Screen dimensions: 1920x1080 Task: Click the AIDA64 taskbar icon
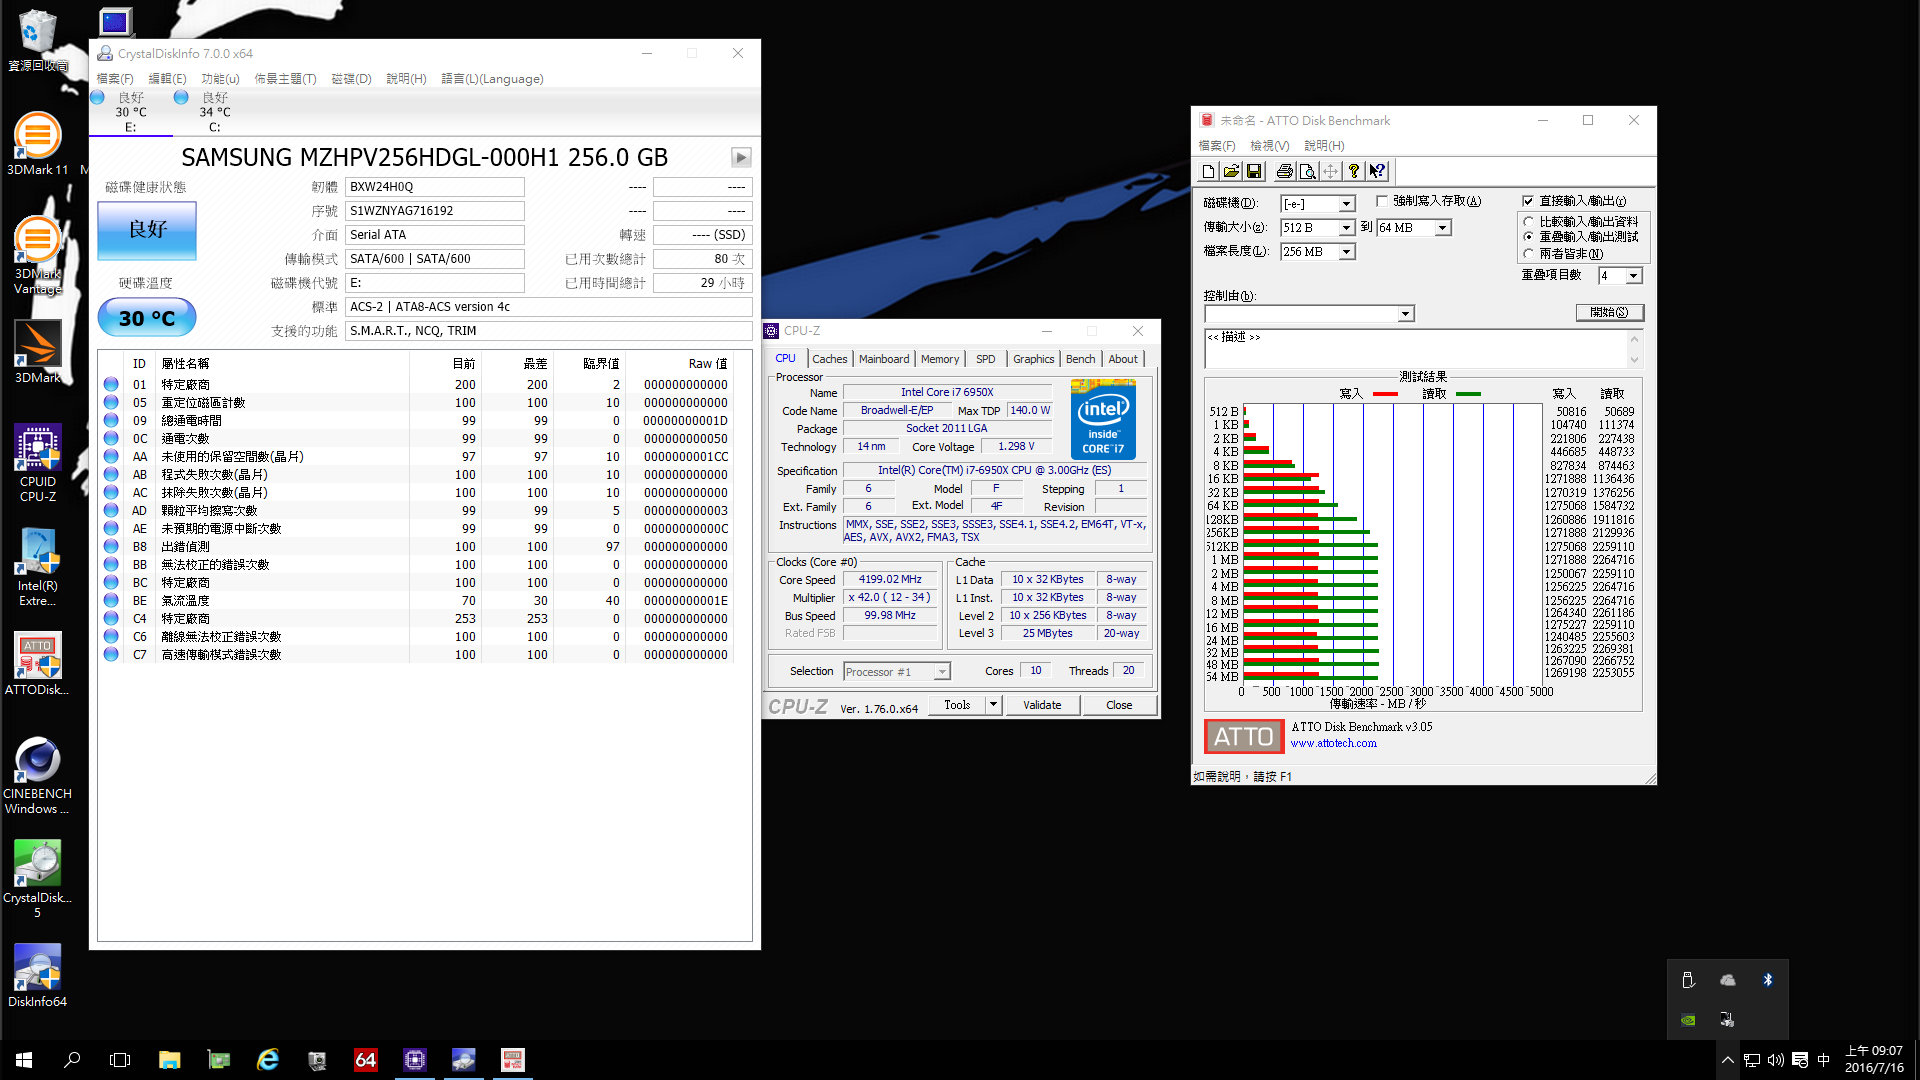pyautogui.click(x=366, y=1060)
